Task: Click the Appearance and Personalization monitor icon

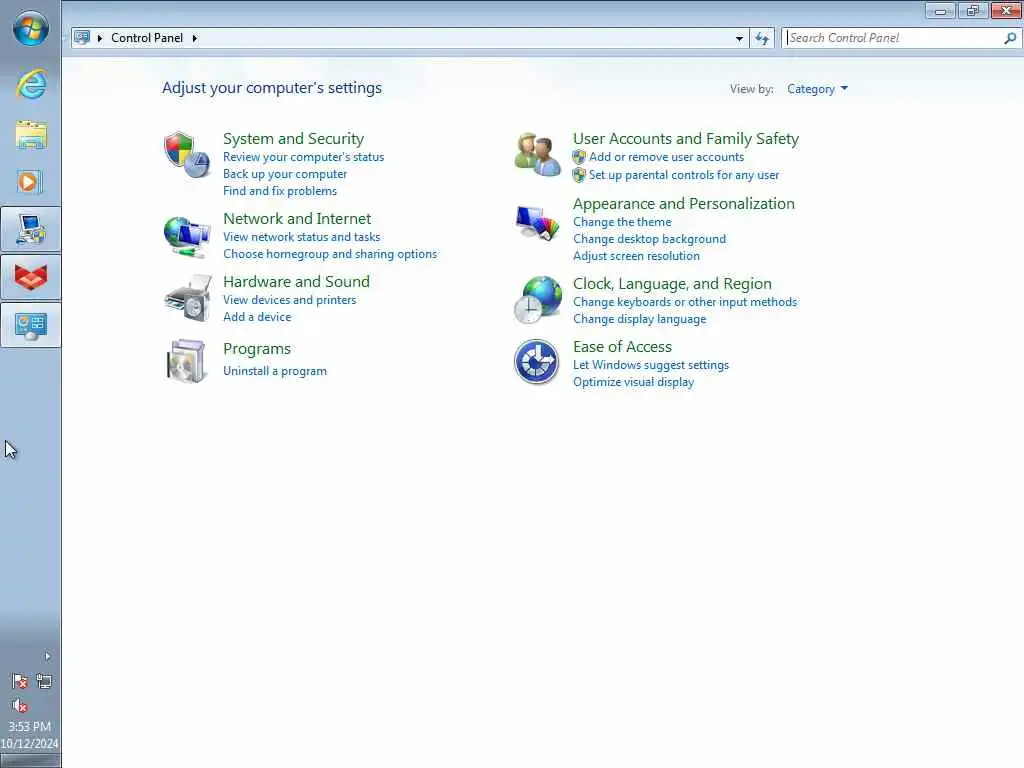Action: coord(537,223)
